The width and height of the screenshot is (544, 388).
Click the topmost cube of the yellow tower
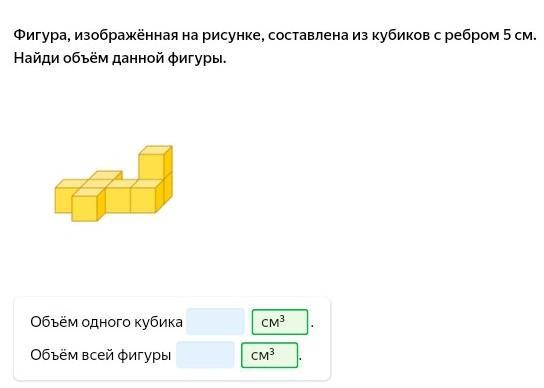click(155, 162)
